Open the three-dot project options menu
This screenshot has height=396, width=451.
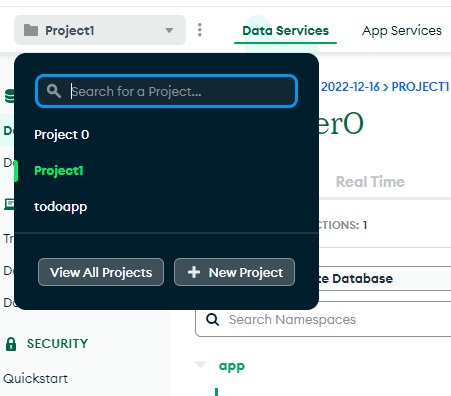(x=200, y=30)
